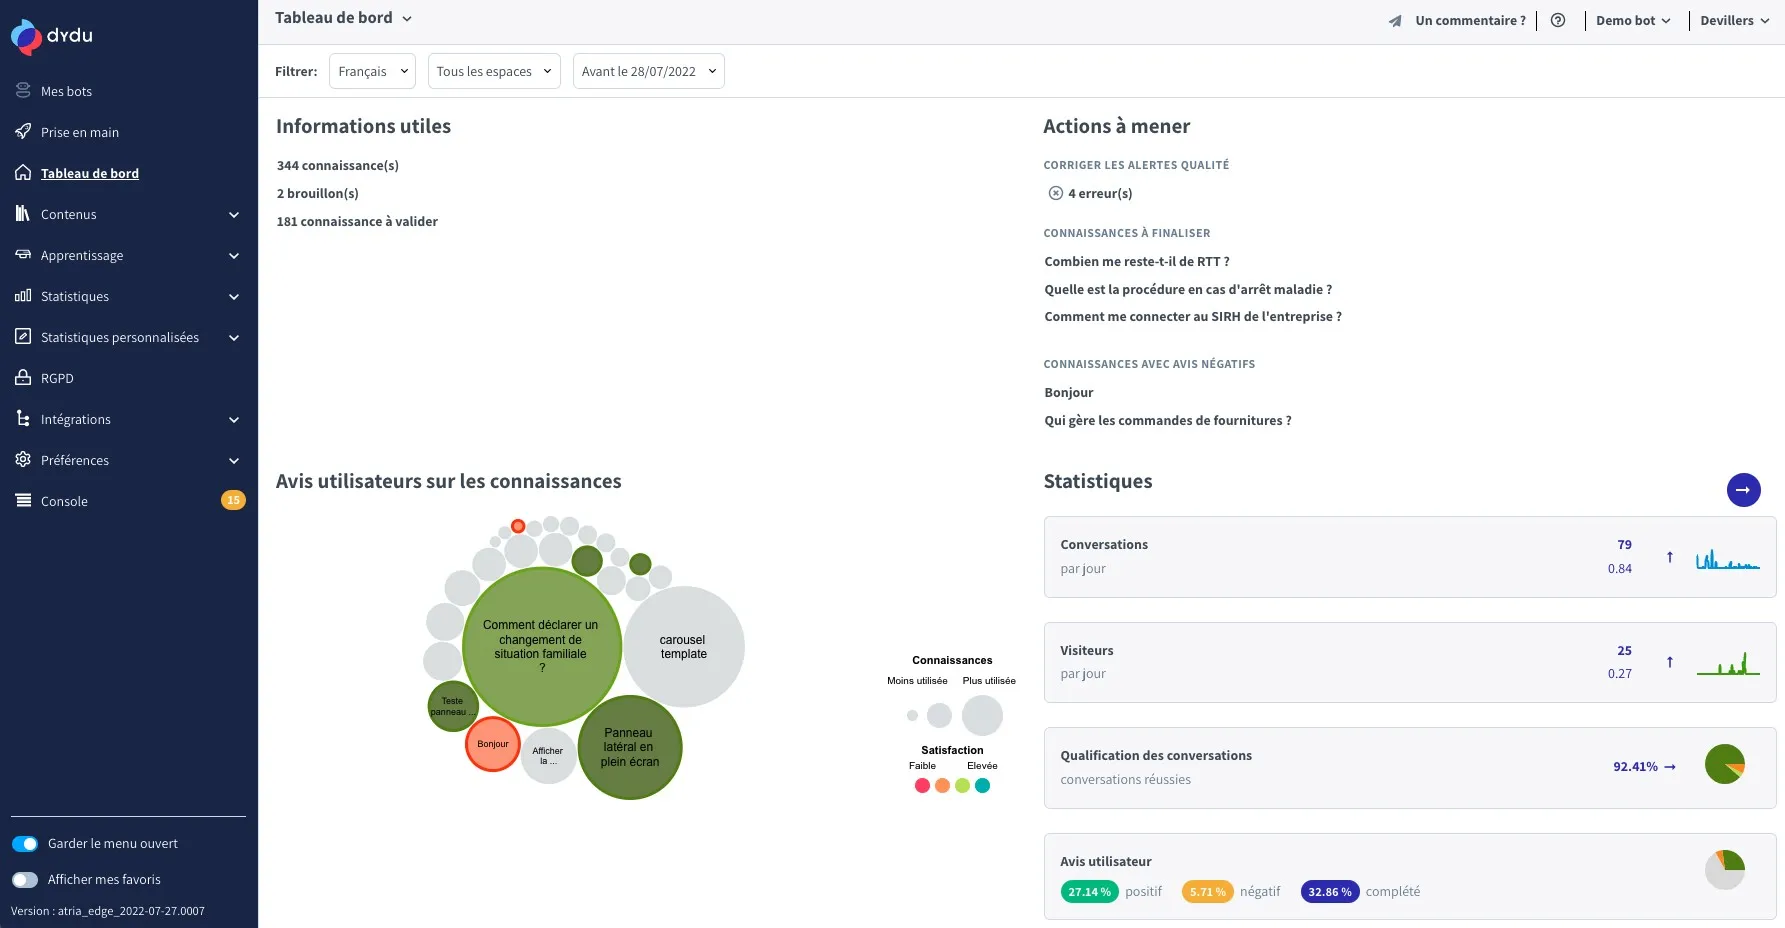Click the carousel template bubble
This screenshot has width=1785, height=928.
pos(684,647)
